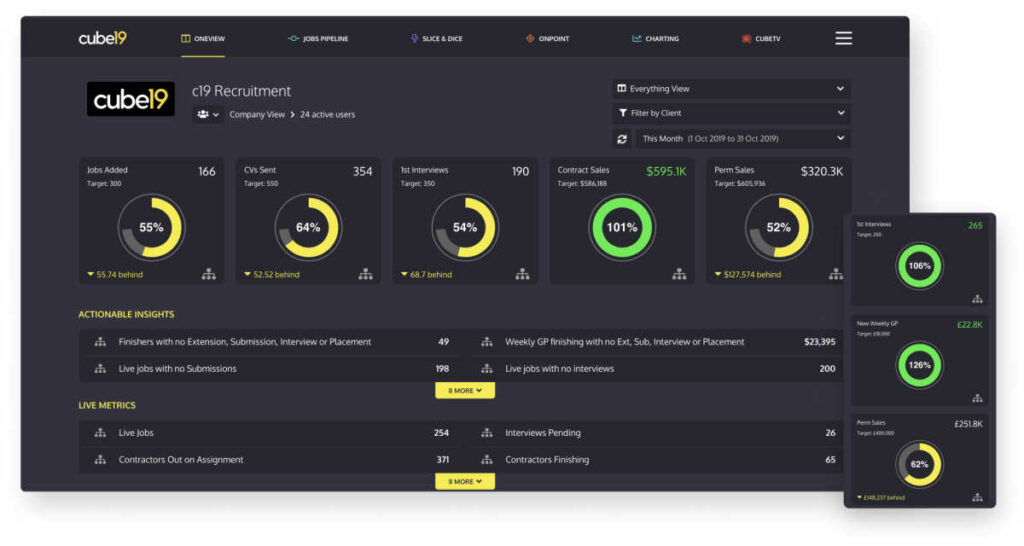Open hierarchy icon on Jobs Added card
This screenshot has height=546, width=1024.
click(x=208, y=274)
